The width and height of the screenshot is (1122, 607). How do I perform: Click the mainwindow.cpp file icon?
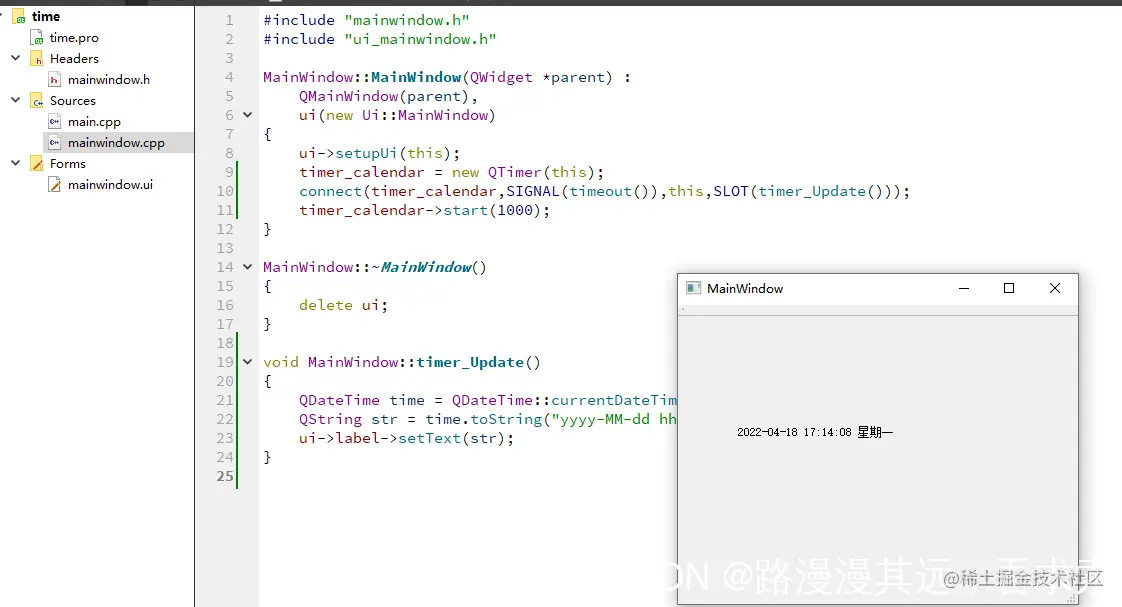(54, 142)
